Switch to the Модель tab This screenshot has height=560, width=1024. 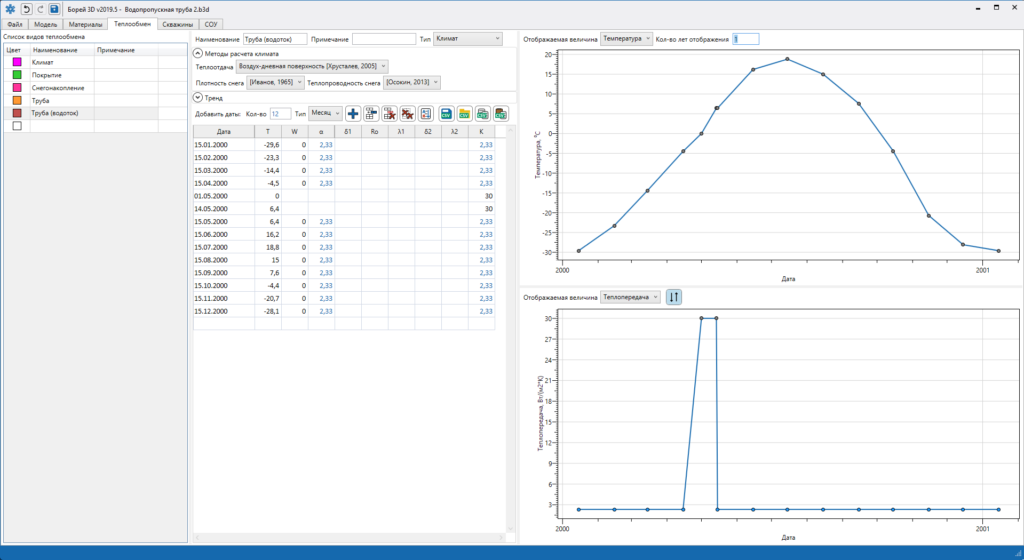pyautogui.click(x=45, y=24)
